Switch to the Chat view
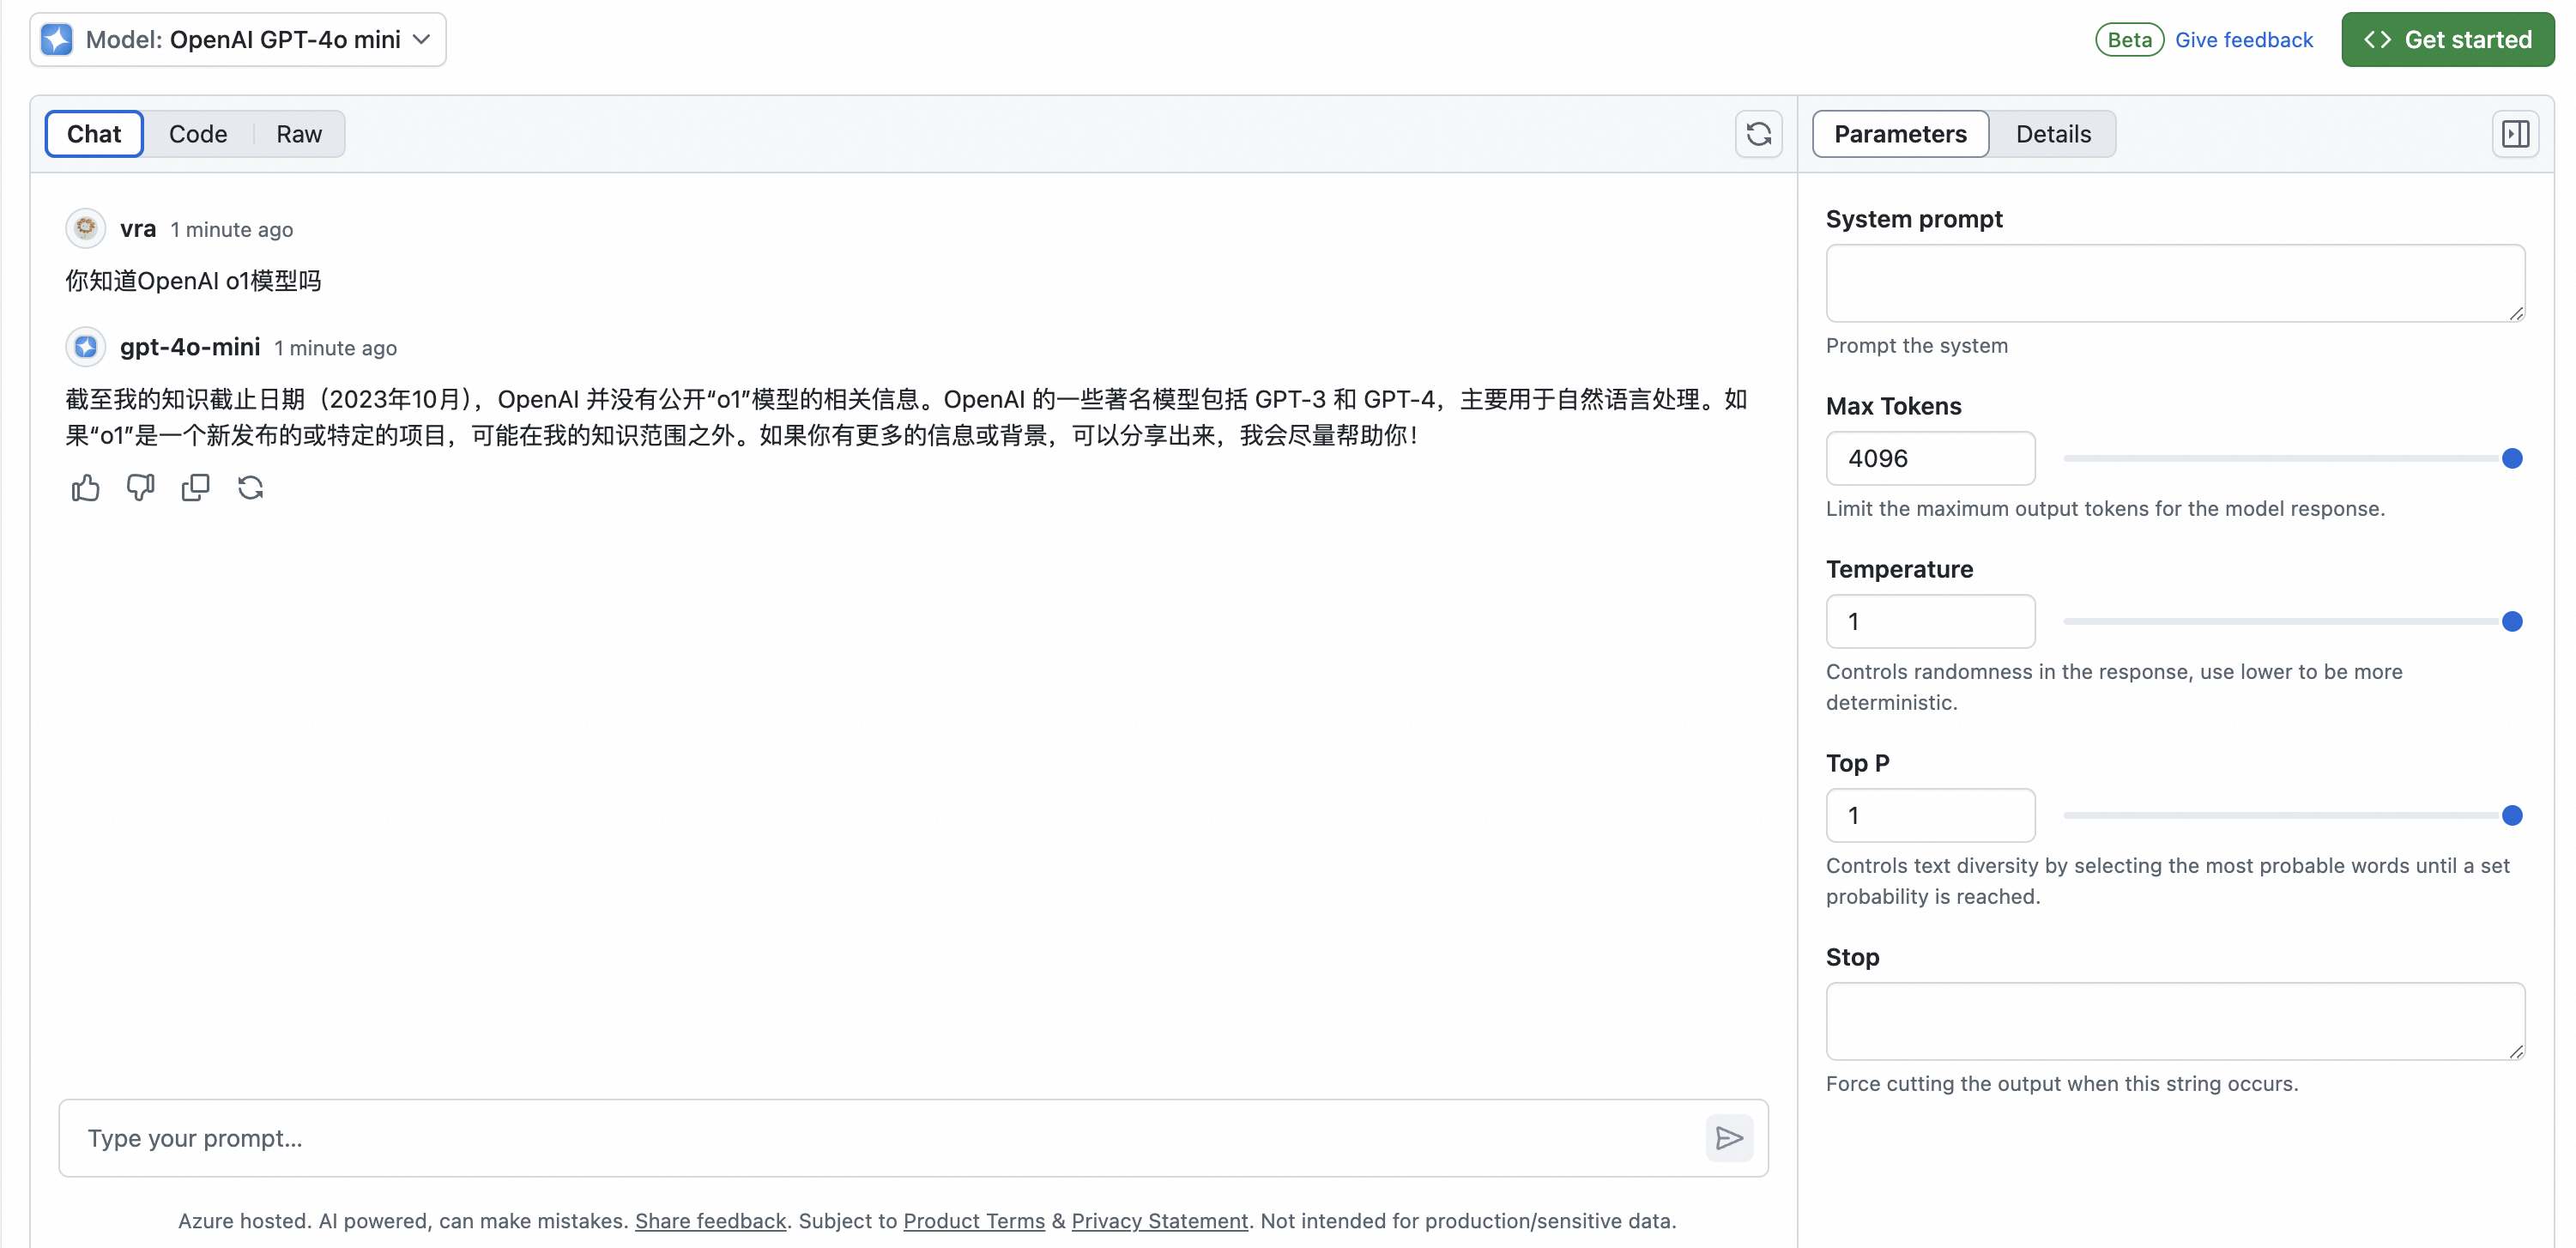The image size is (2576, 1248). (x=93, y=133)
